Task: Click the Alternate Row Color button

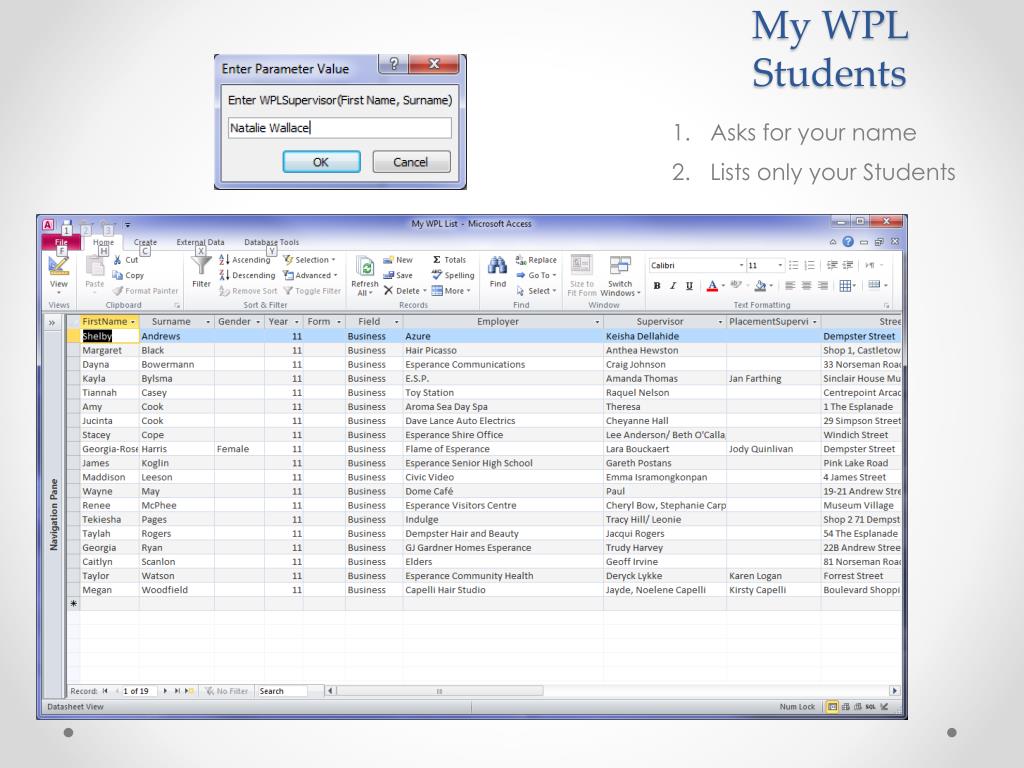Action: click(x=874, y=285)
